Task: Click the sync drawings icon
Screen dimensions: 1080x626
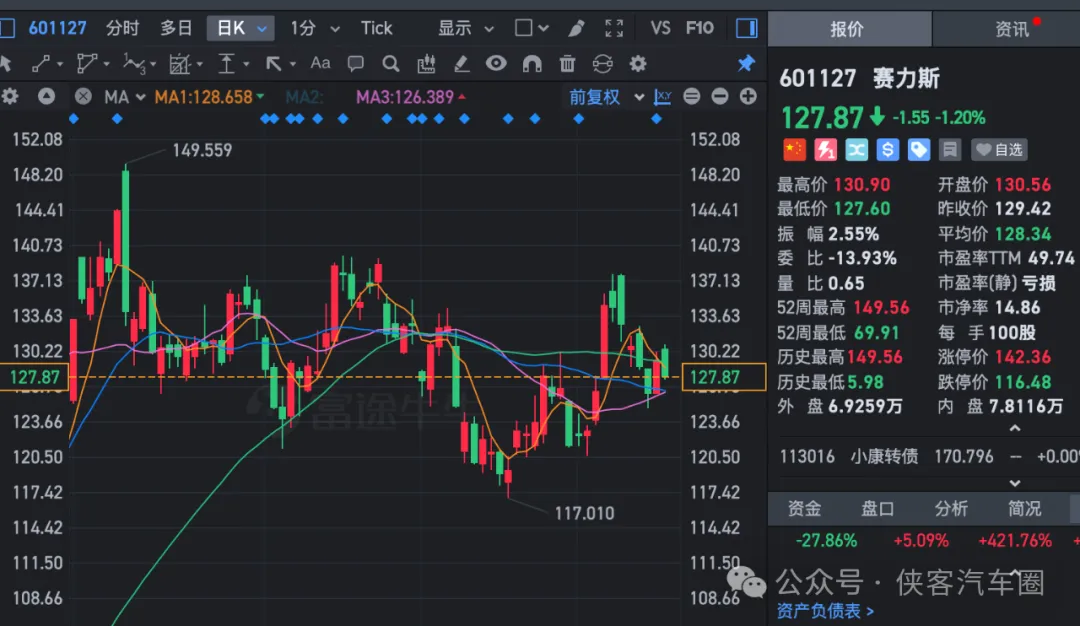Action: (603, 64)
